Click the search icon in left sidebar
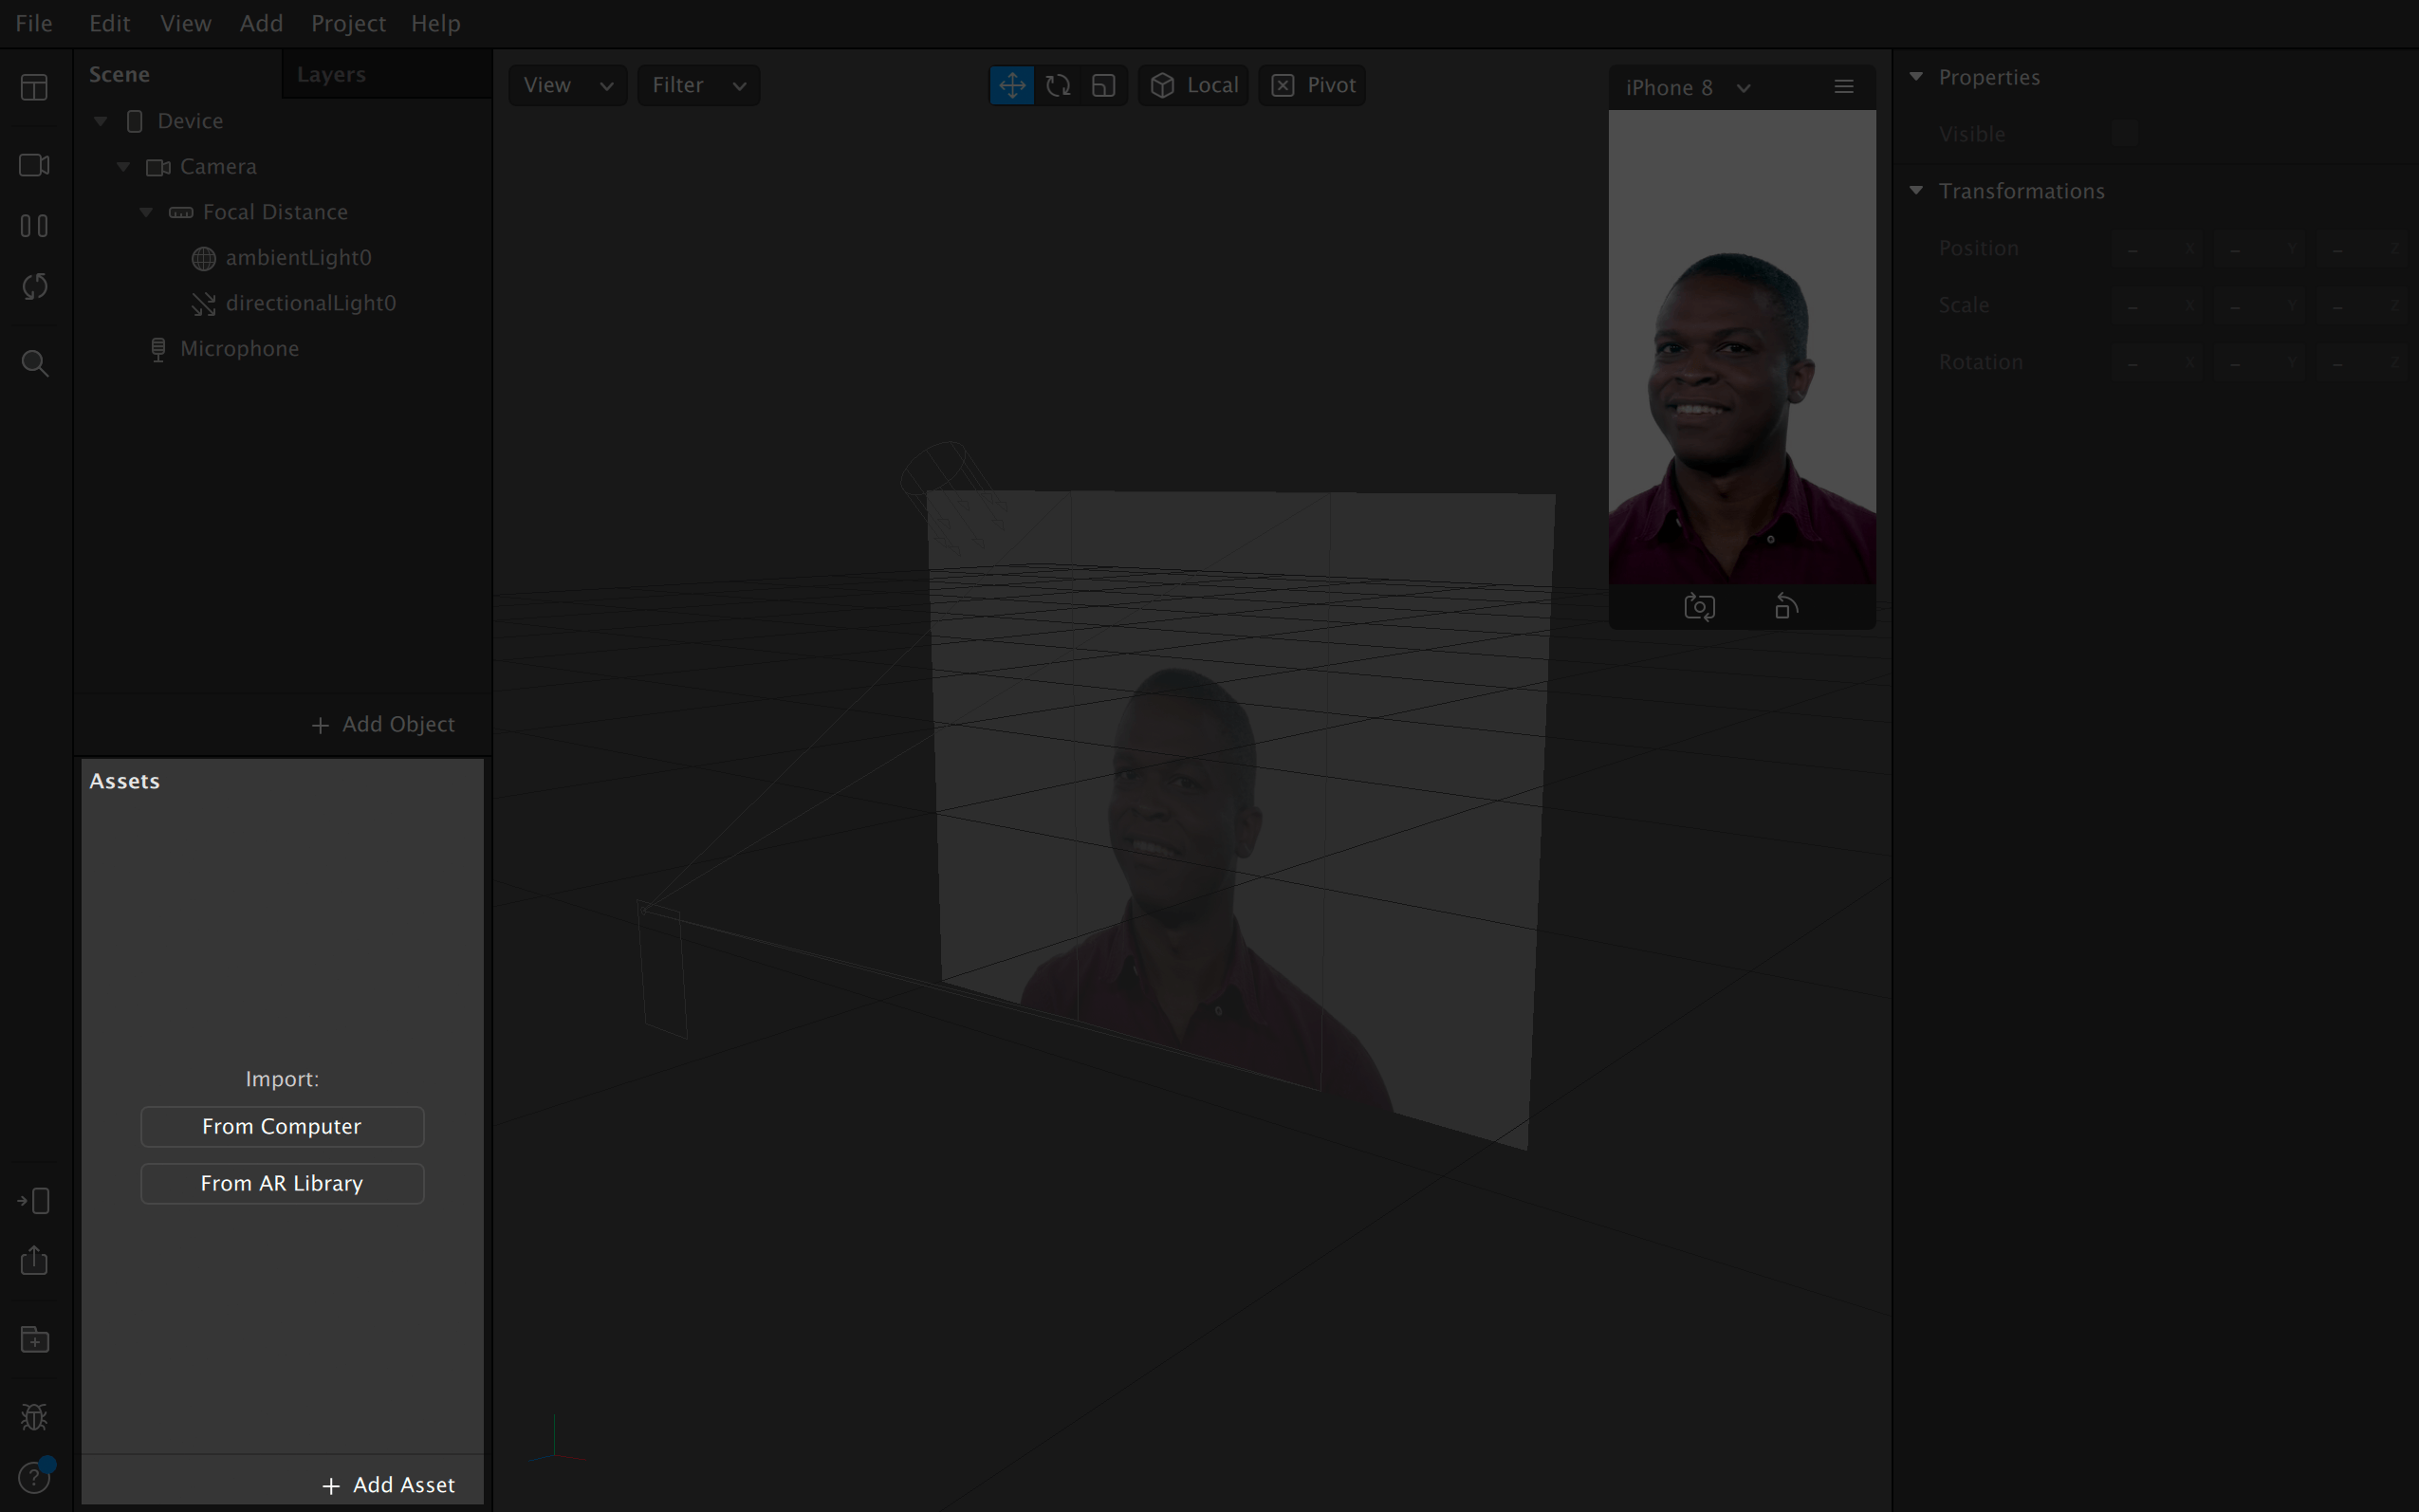This screenshot has width=2419, height=1512. [35, 362]
